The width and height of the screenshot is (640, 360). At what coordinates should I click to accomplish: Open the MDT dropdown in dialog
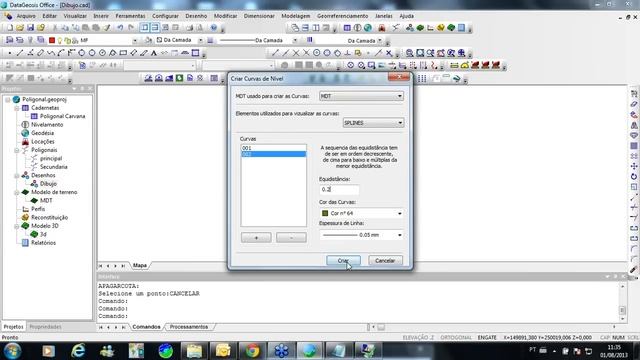click(361, 96)
